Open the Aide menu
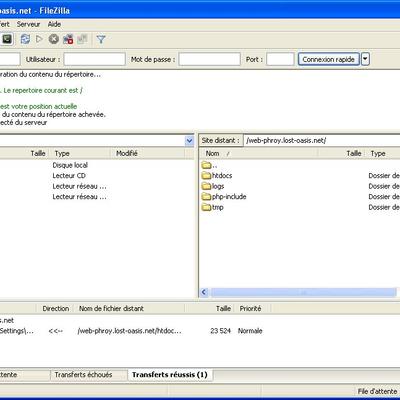 point(54,24)
